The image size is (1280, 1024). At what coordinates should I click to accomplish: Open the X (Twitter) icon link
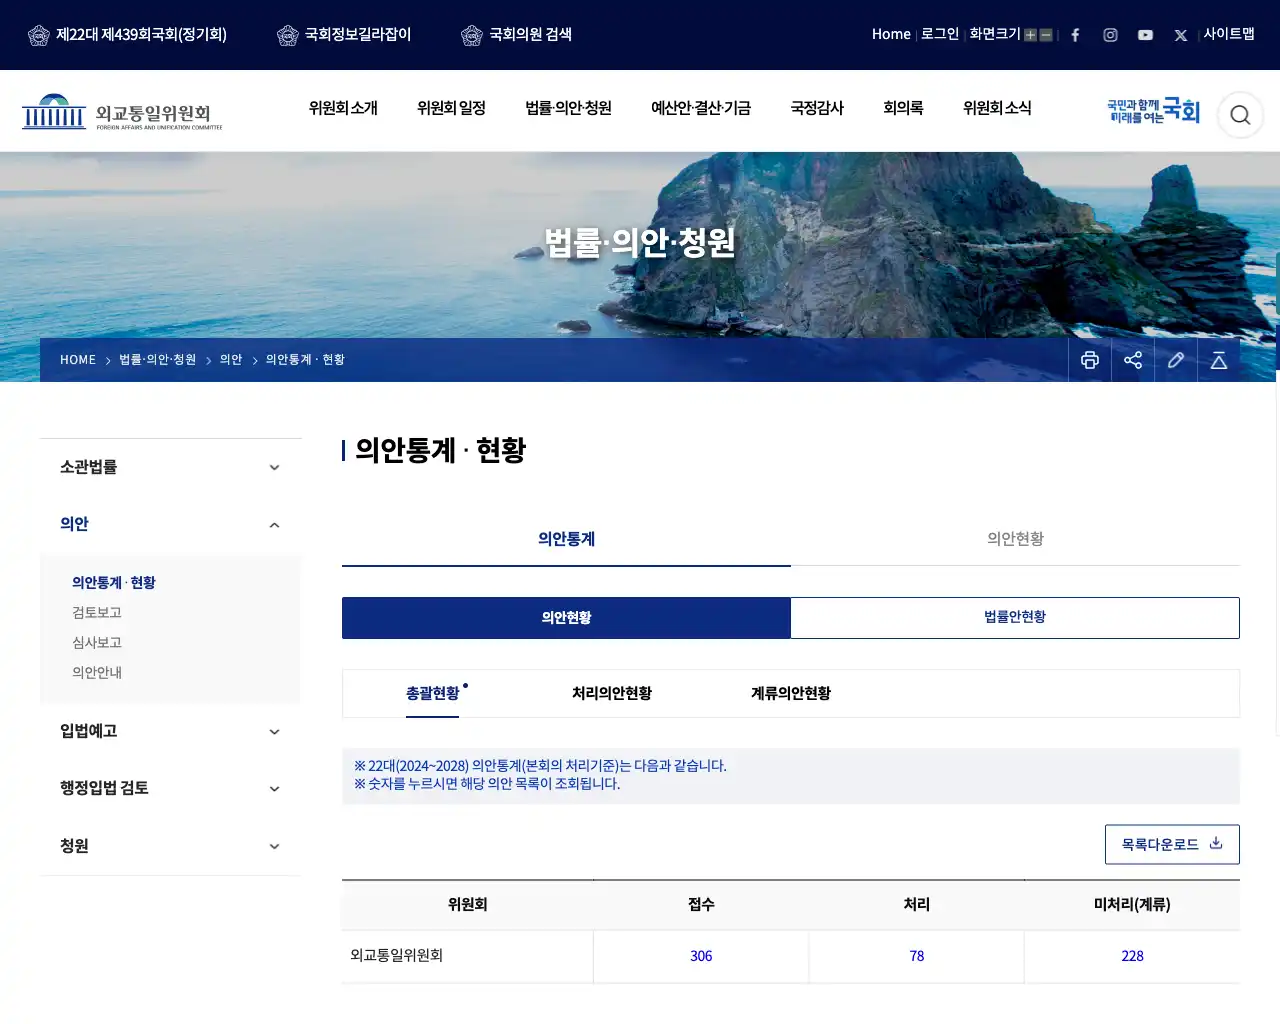click(1181, 35)
